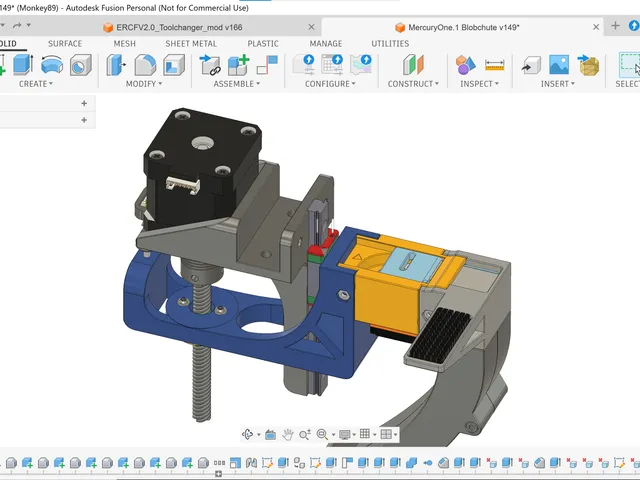This screenshot has width=640, height=480.
Task: Switch to the PLASTIC tab
Action: click(x=263, y=44)
